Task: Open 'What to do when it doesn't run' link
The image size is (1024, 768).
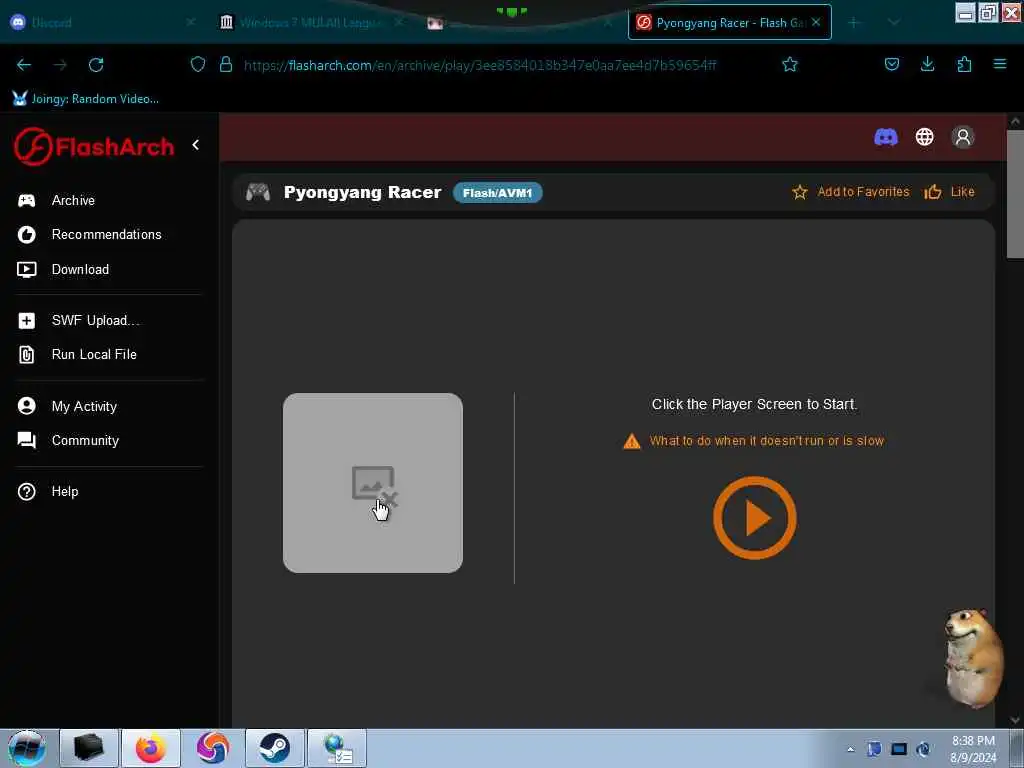Action: coord(766,441)
